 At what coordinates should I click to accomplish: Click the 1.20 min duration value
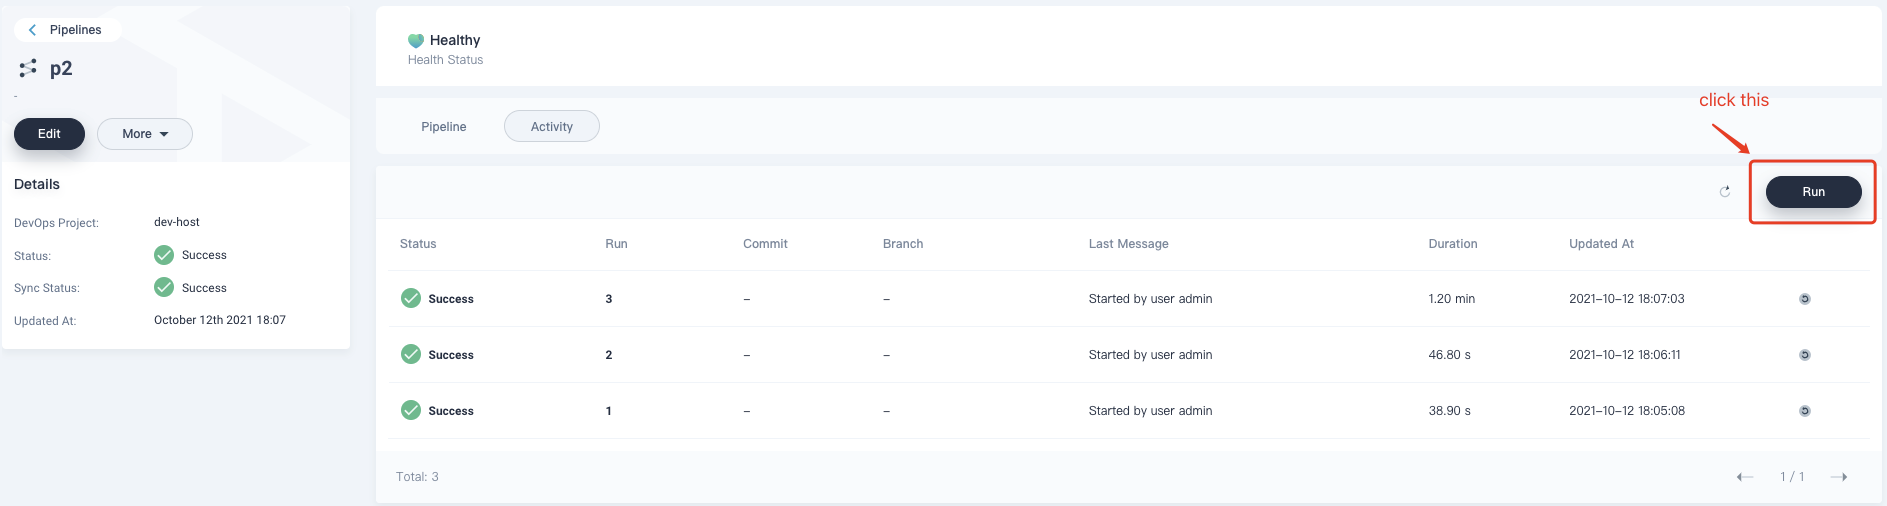1452,299
